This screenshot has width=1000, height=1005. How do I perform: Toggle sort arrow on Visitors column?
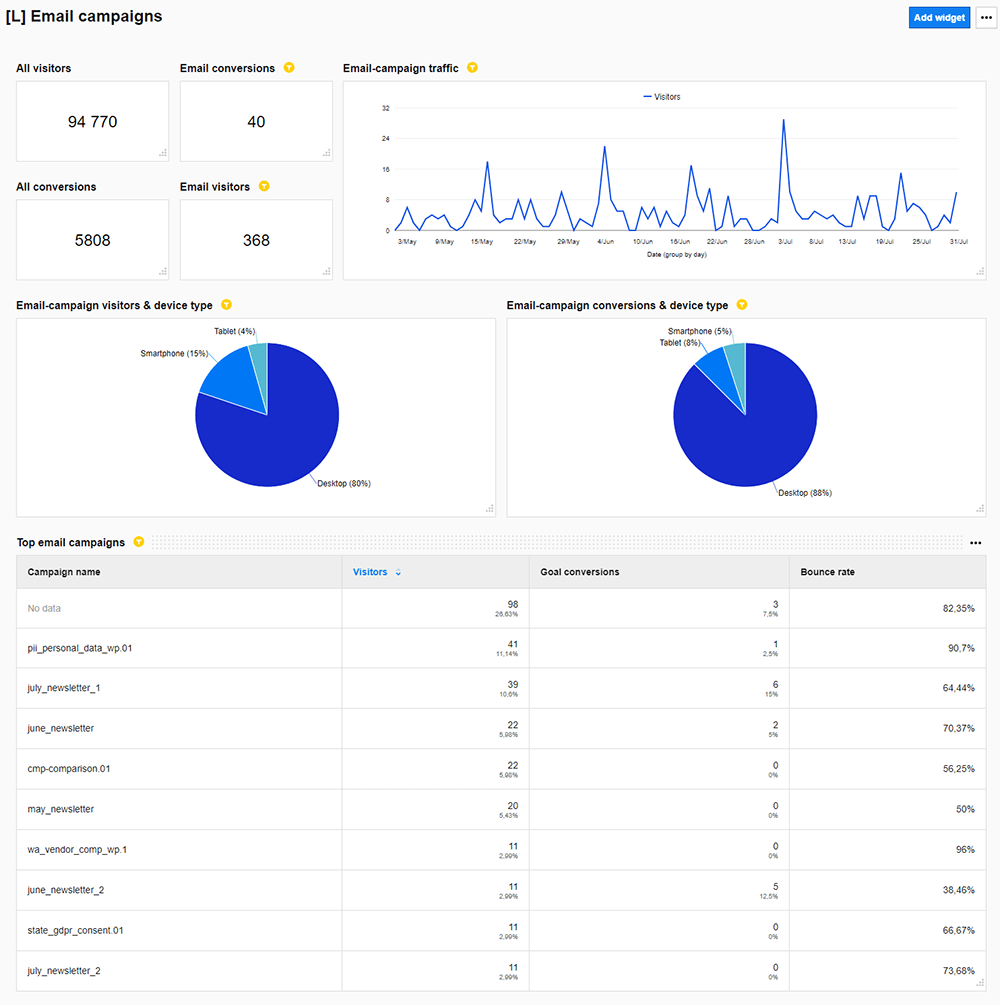pos(399,573)
